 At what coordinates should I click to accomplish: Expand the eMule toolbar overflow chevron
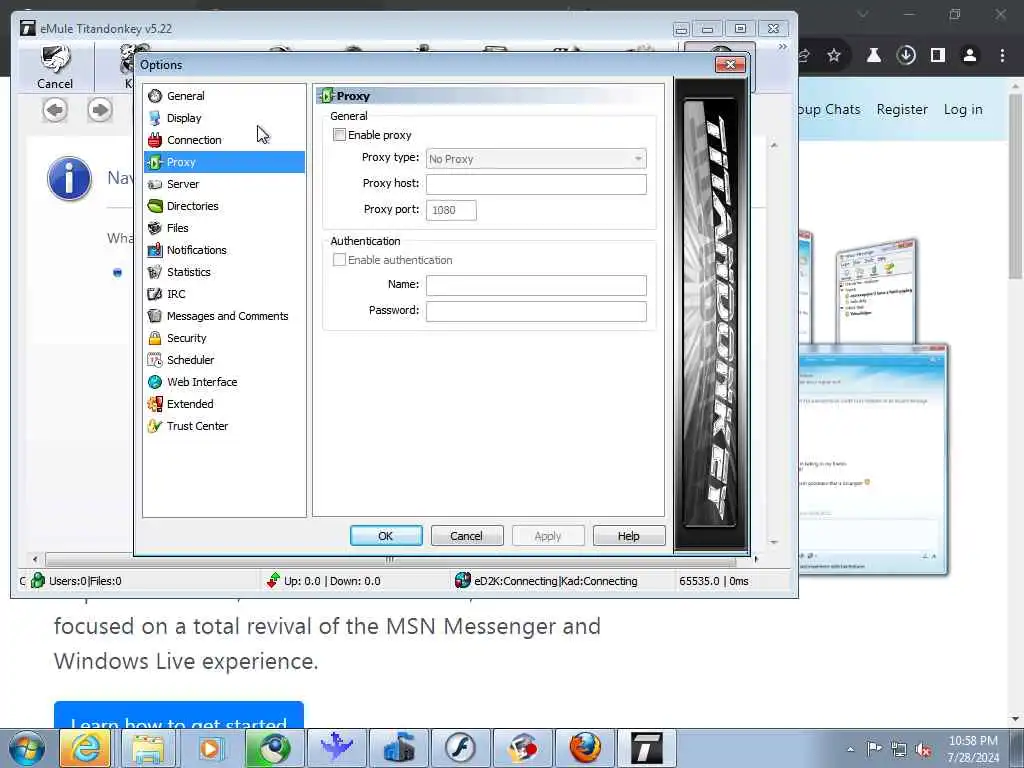(782, 47)
